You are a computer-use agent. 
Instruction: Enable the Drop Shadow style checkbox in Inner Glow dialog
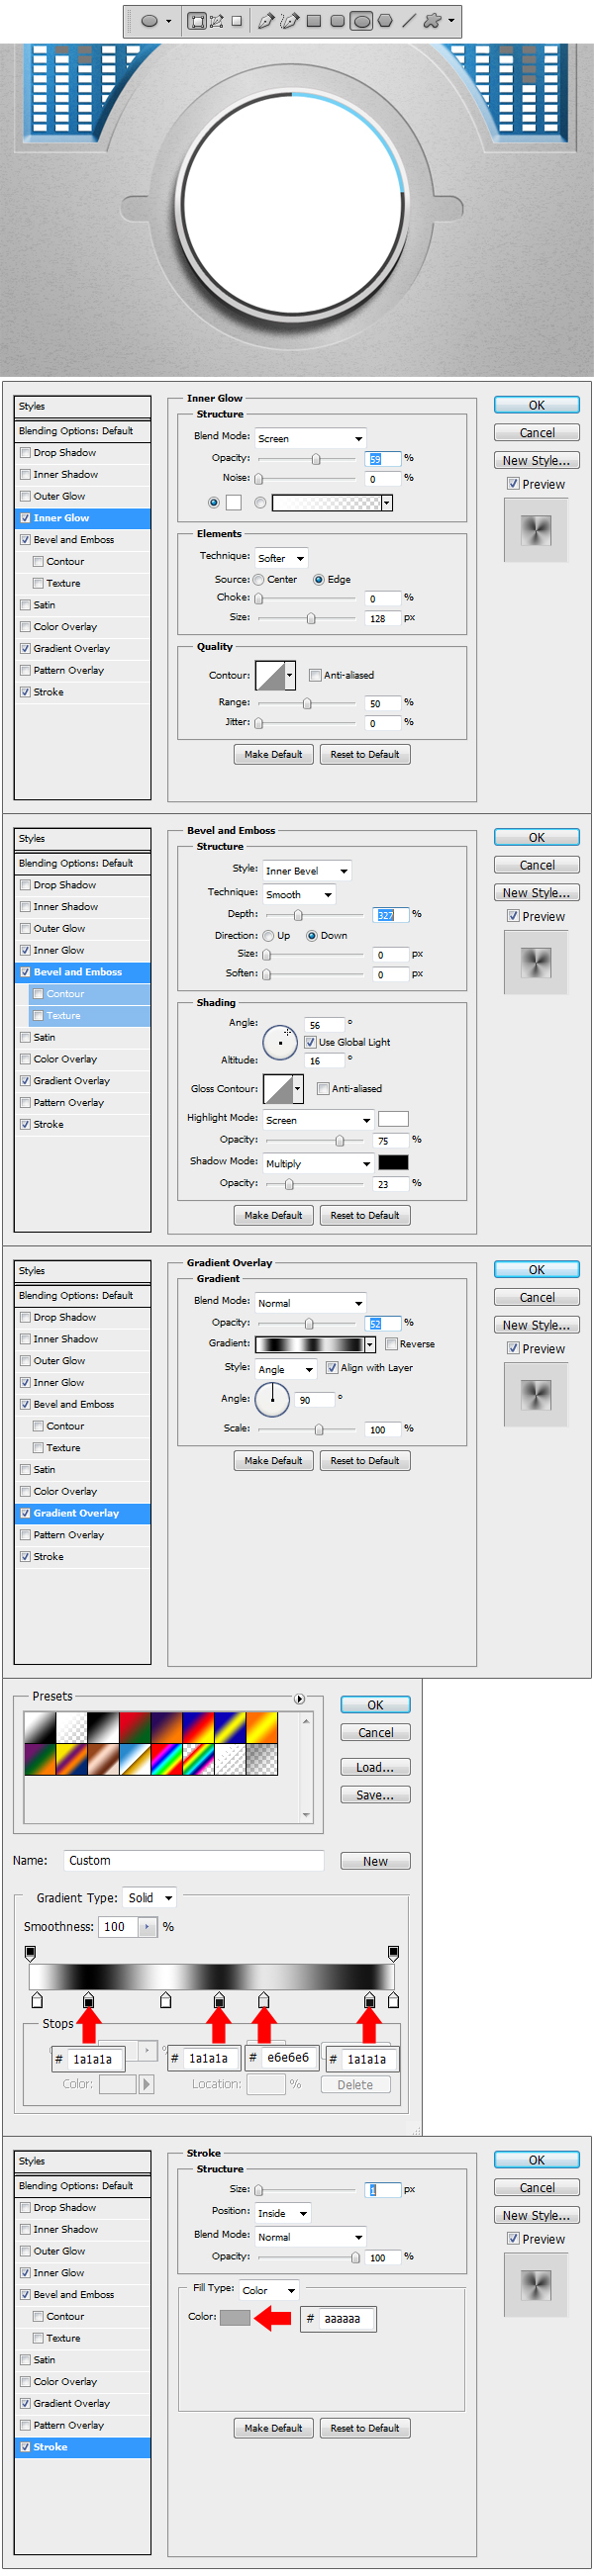tap(25, 453)
